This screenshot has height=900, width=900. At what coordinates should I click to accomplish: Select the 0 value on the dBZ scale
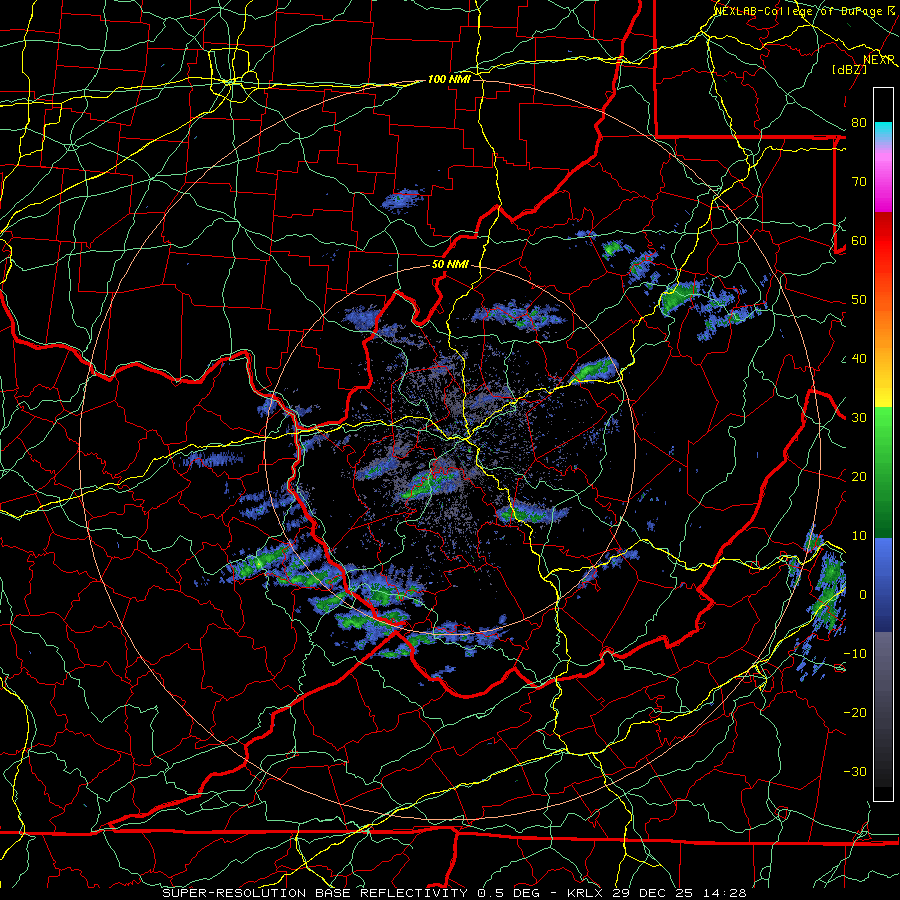click(863, 596)
